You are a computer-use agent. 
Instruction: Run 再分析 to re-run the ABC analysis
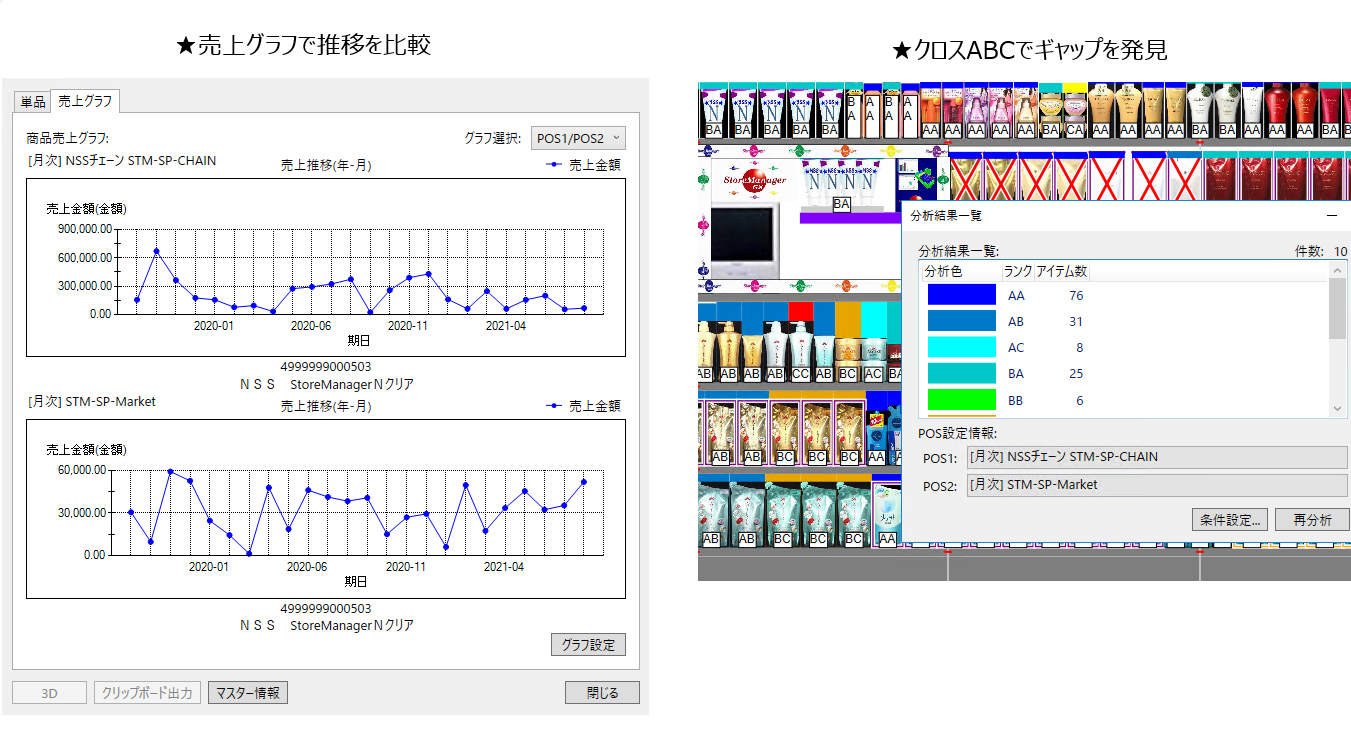1313,519
